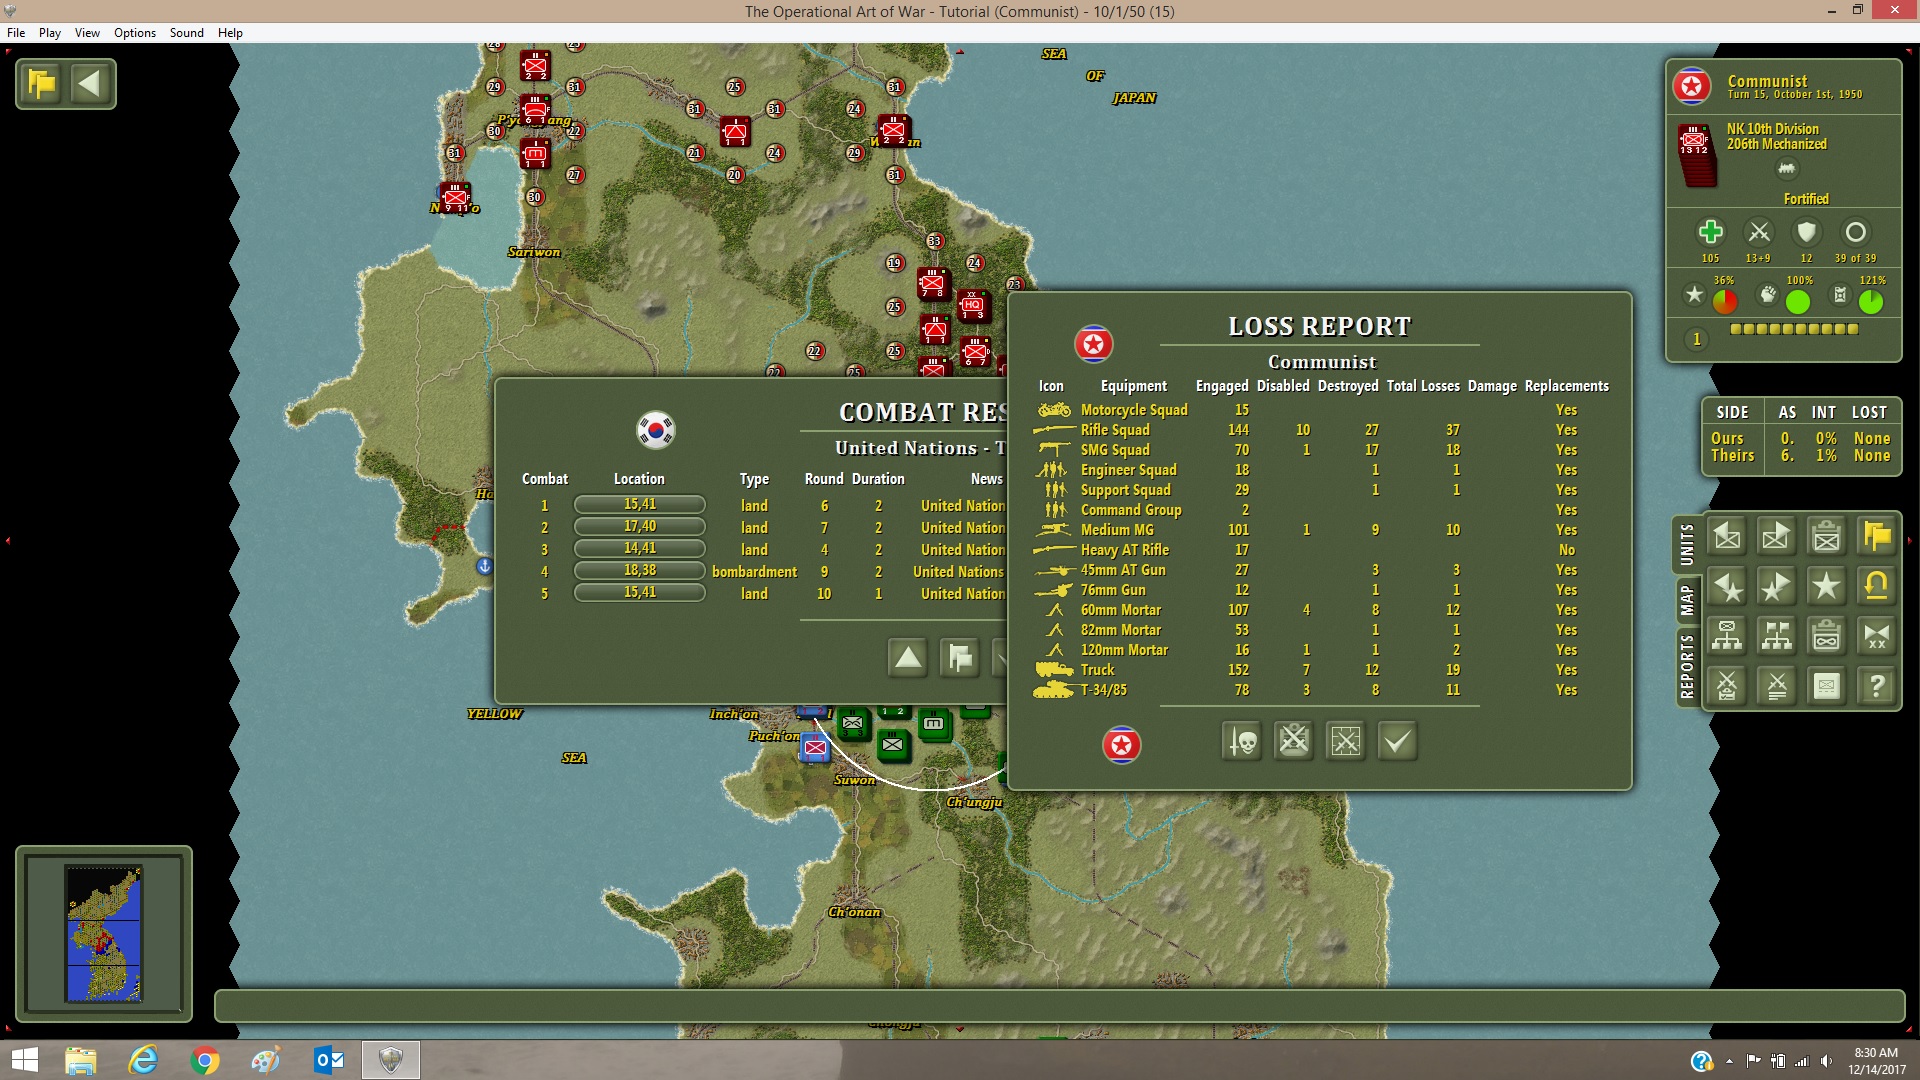Click the up triangle button in Combat Results
Viewport: 1920px width, 1080px height.
(908, 657)
